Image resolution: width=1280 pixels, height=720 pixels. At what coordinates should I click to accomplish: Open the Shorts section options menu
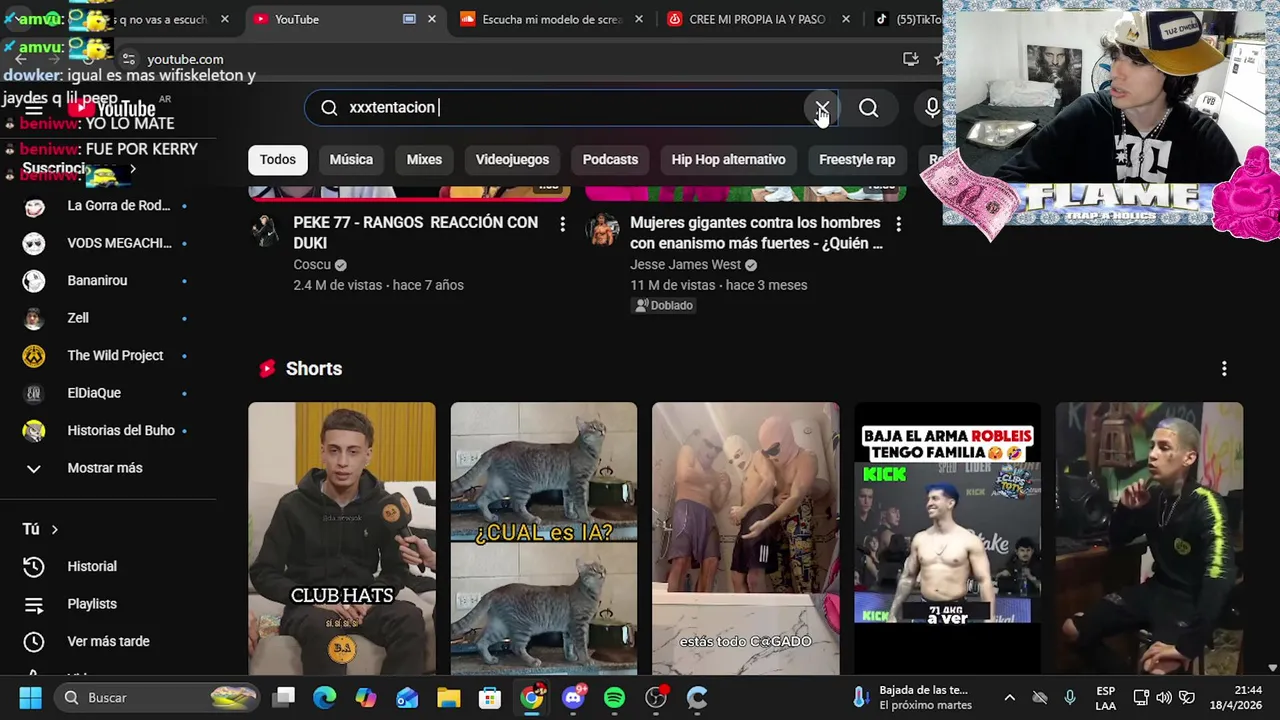click(1224, 369)
